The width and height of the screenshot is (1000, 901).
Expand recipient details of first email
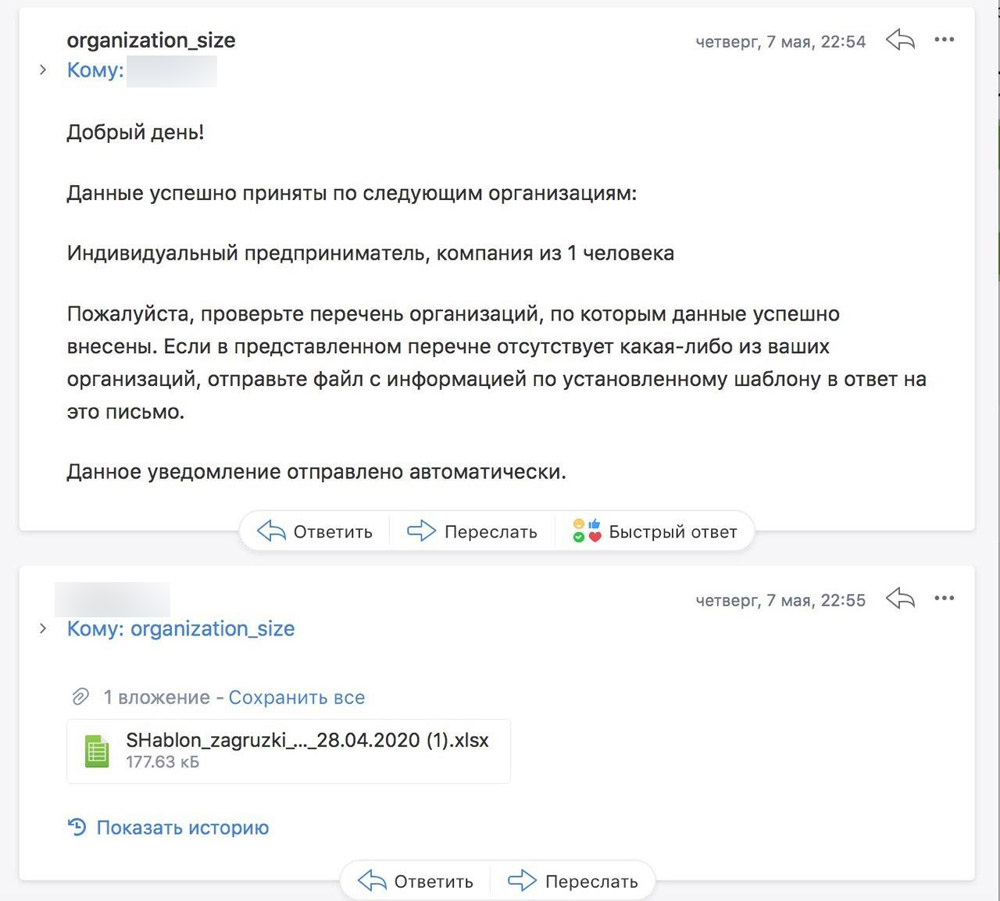pos(42,70)
